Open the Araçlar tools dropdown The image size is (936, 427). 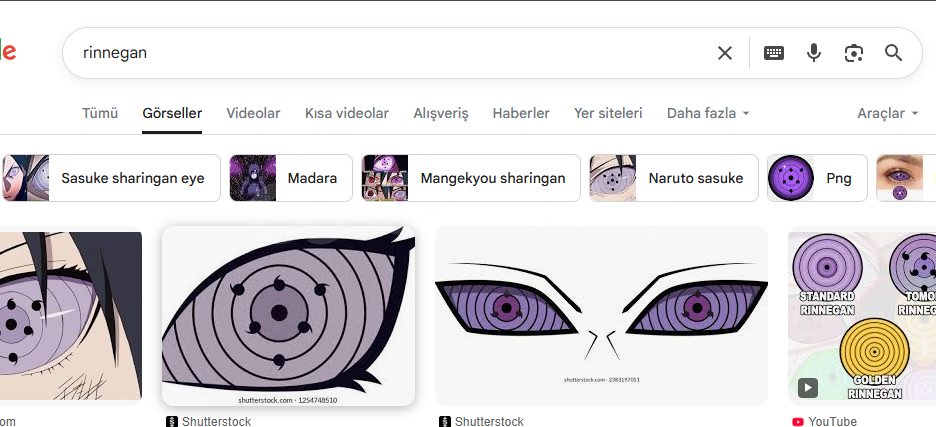[887, 113]
